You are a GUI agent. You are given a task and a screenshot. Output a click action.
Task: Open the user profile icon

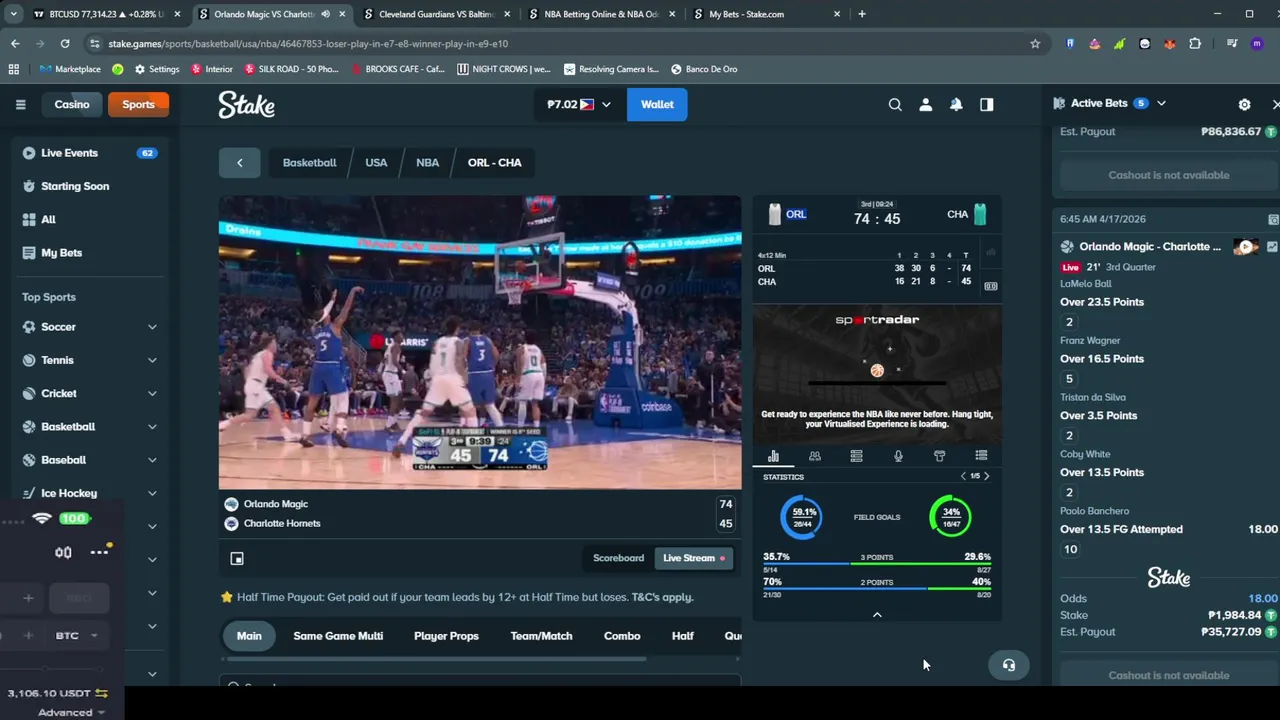(x=926, y=104)
